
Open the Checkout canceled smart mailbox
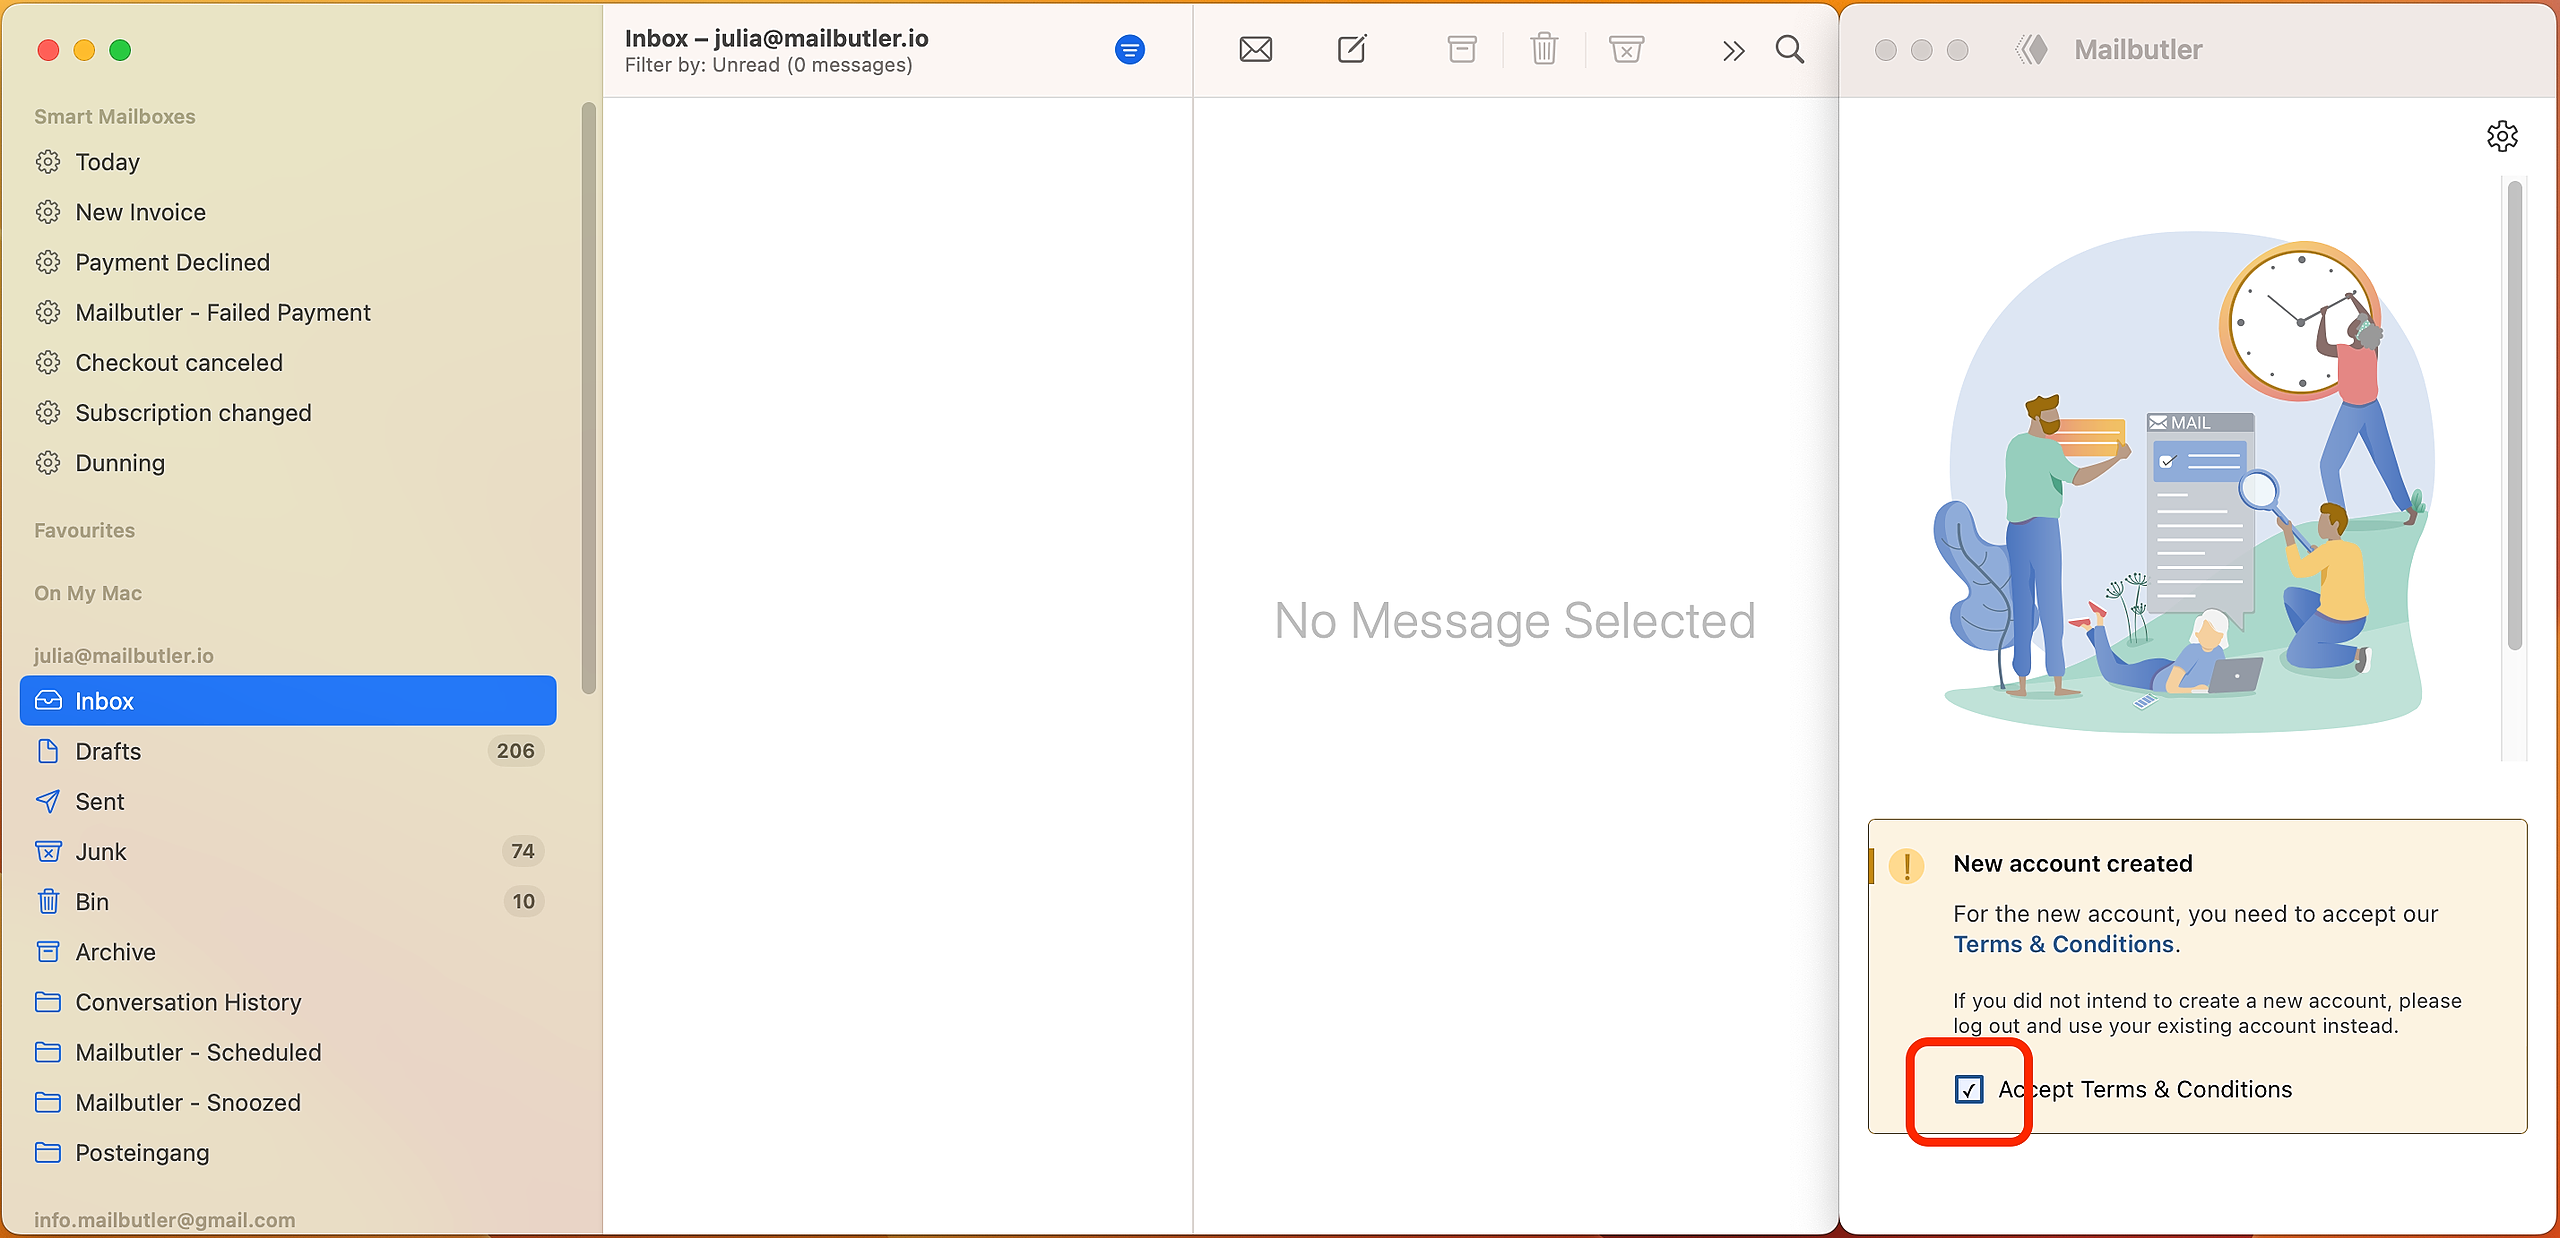[288, 362]
